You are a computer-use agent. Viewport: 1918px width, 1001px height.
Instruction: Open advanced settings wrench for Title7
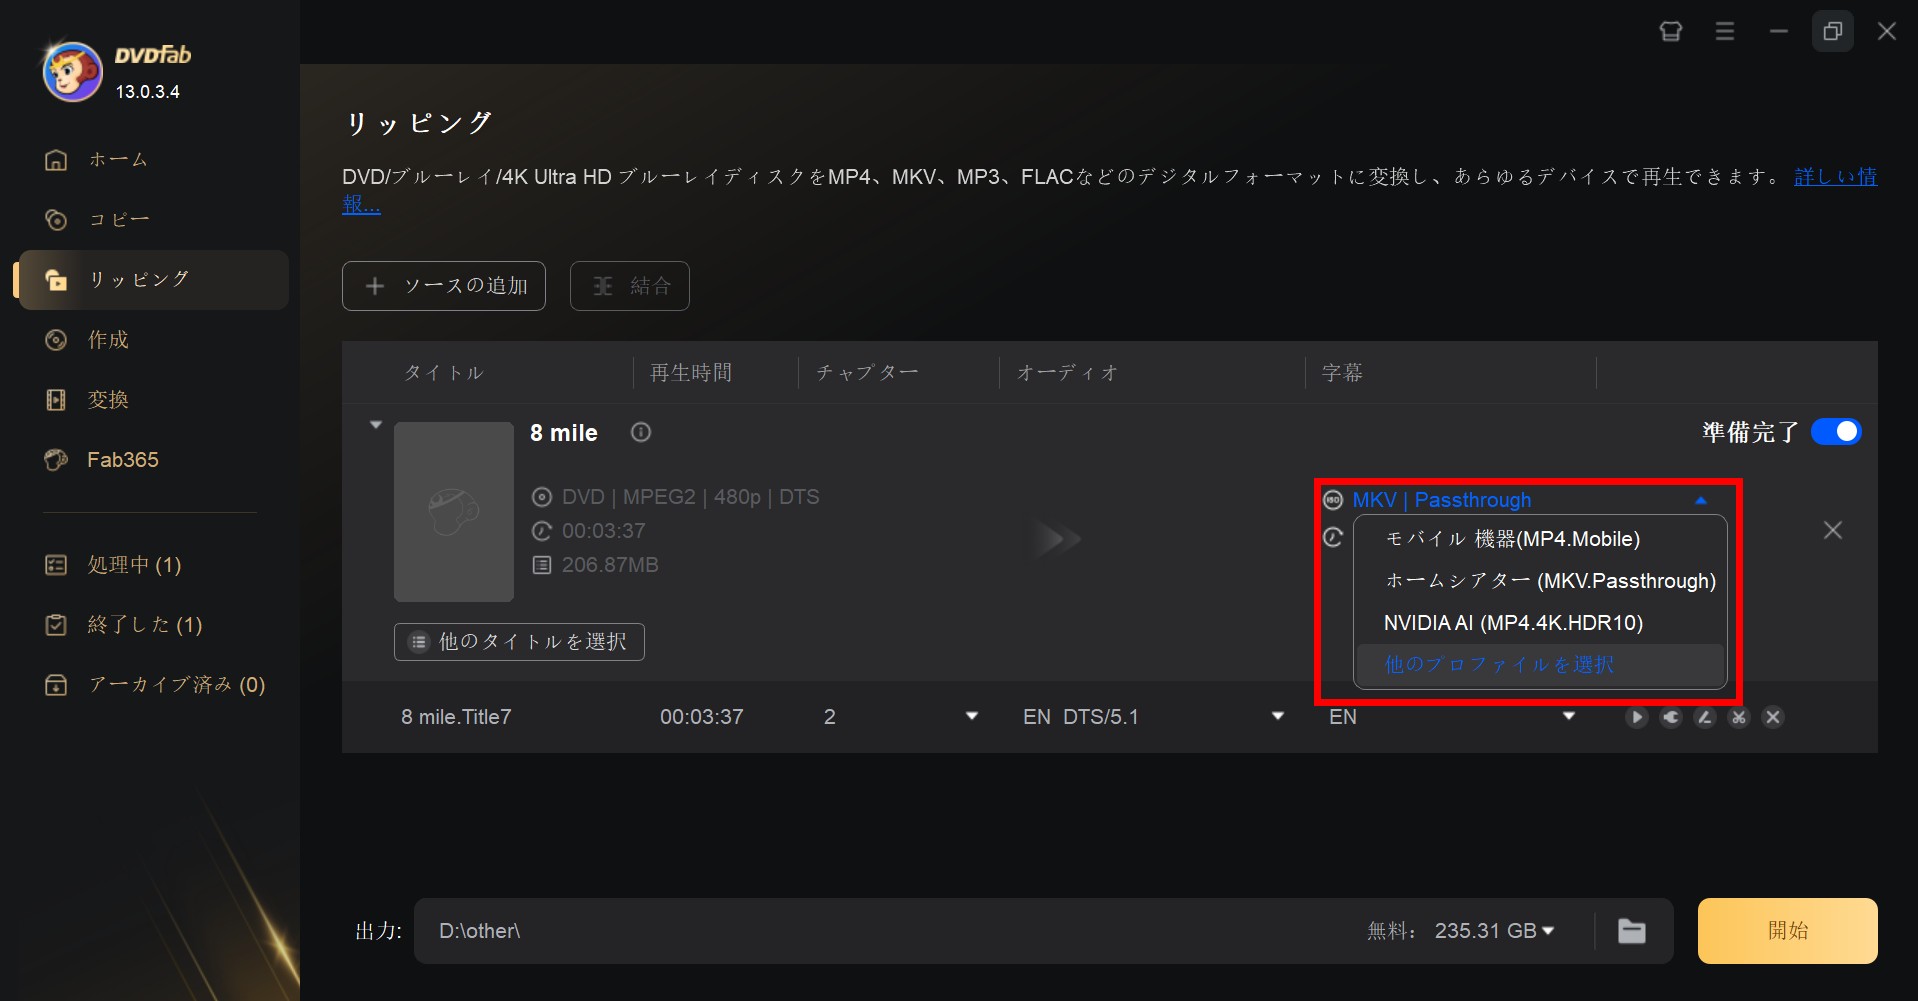point(1671,717)
